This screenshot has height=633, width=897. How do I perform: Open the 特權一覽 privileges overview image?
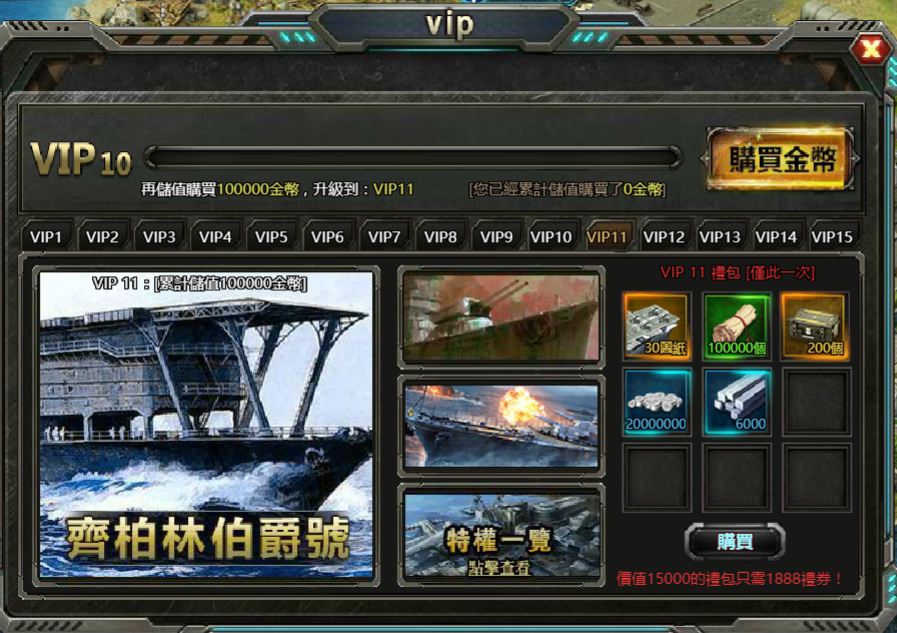(x=501, y=536)
